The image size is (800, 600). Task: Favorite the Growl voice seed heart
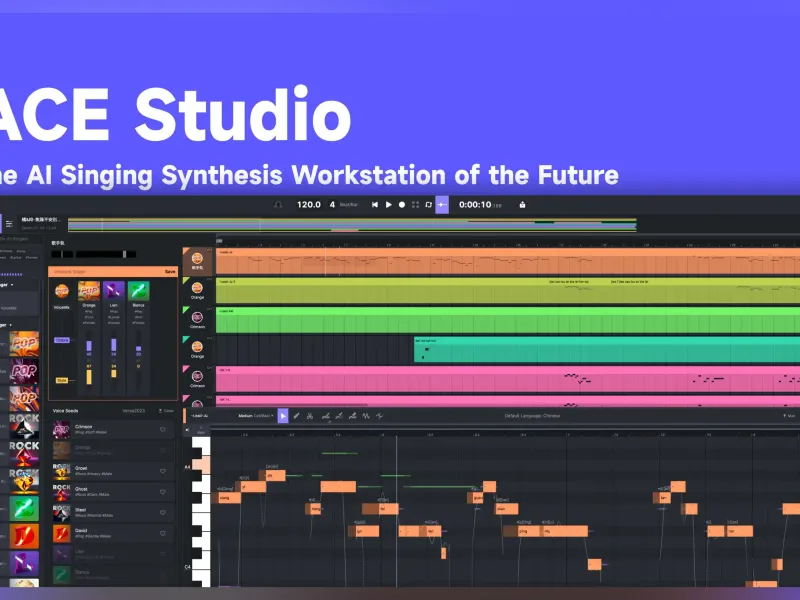tap(163, 471)
